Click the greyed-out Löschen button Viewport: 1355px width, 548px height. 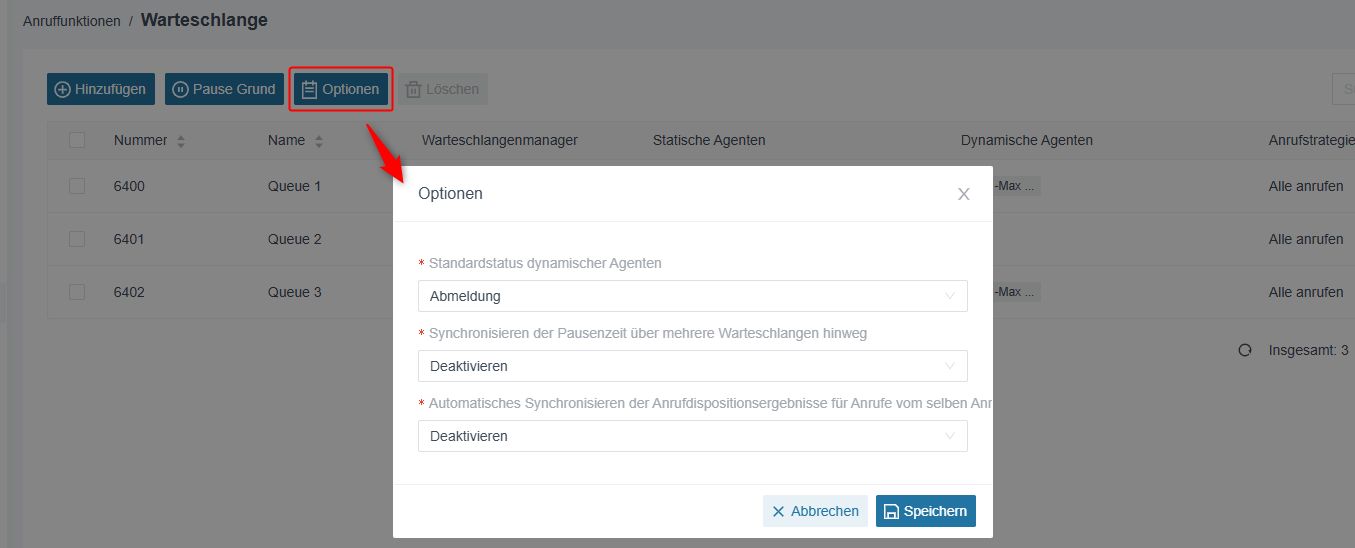pyautogui.click(x=442, y=89)
